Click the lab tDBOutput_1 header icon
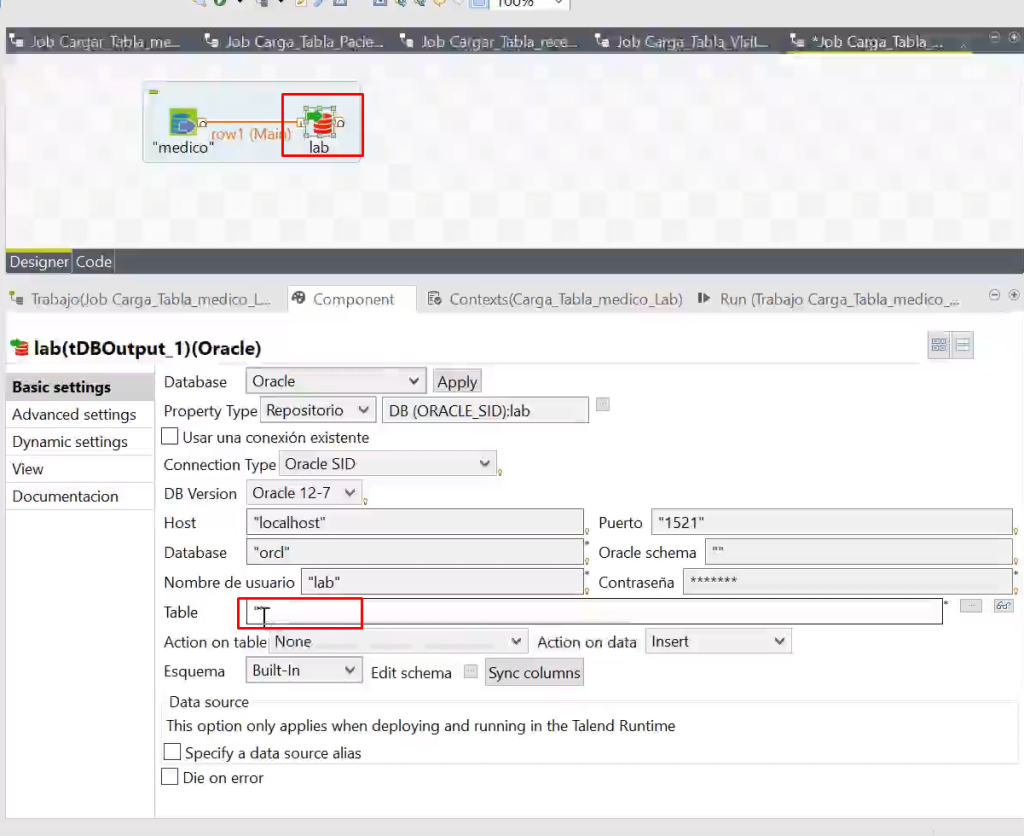The height and width of the screenshot is (836, 1024). pyautogui.click(x=20, y=348)
